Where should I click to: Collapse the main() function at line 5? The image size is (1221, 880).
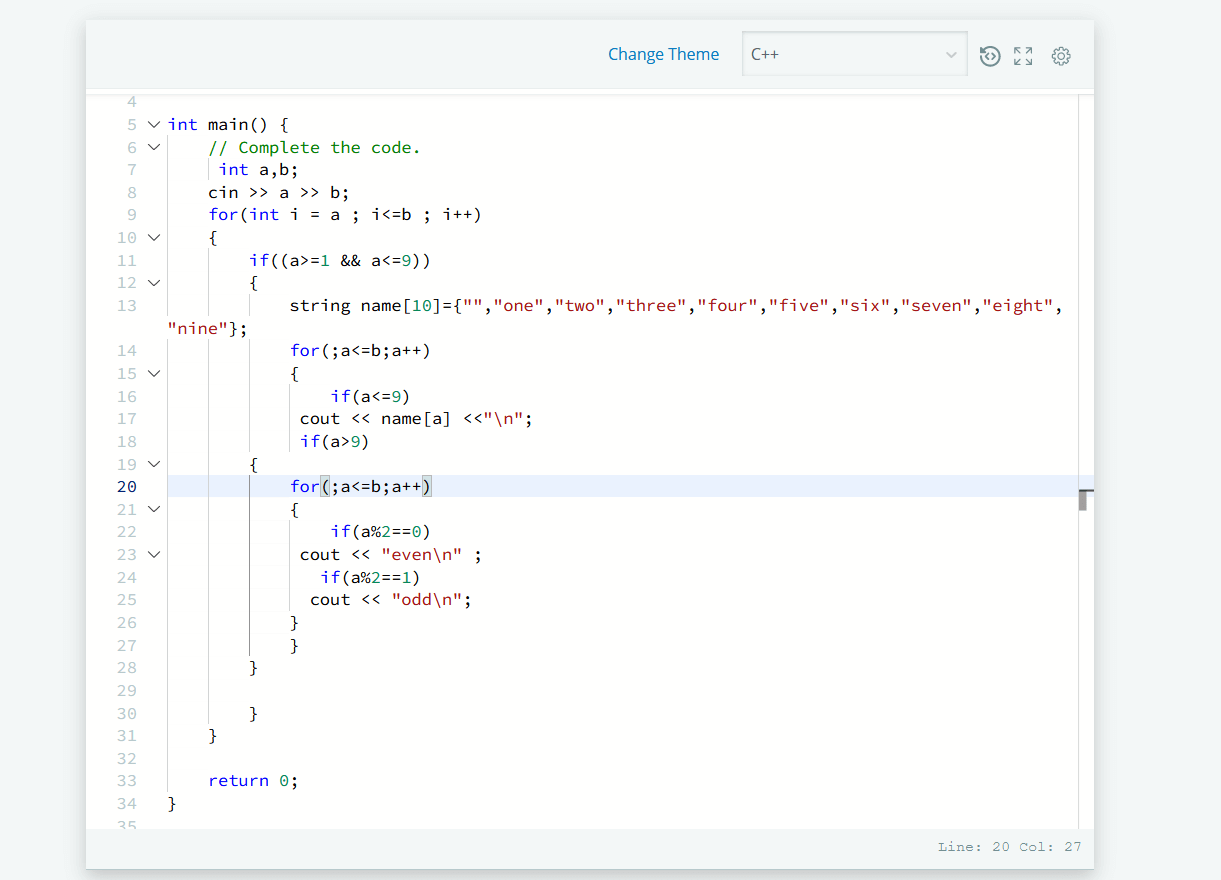[x=154, y=125]
